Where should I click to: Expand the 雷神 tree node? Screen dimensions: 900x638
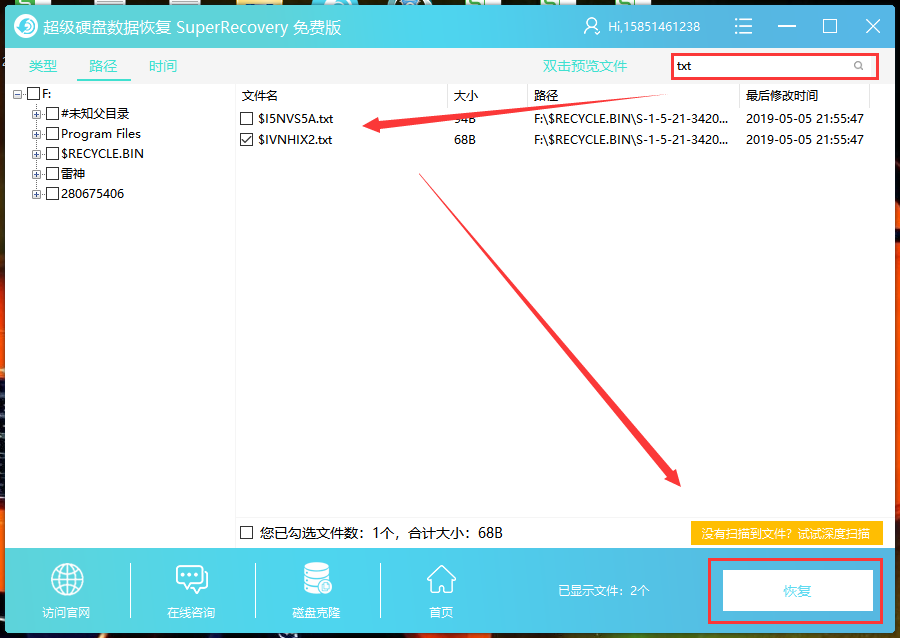[36, 174]
